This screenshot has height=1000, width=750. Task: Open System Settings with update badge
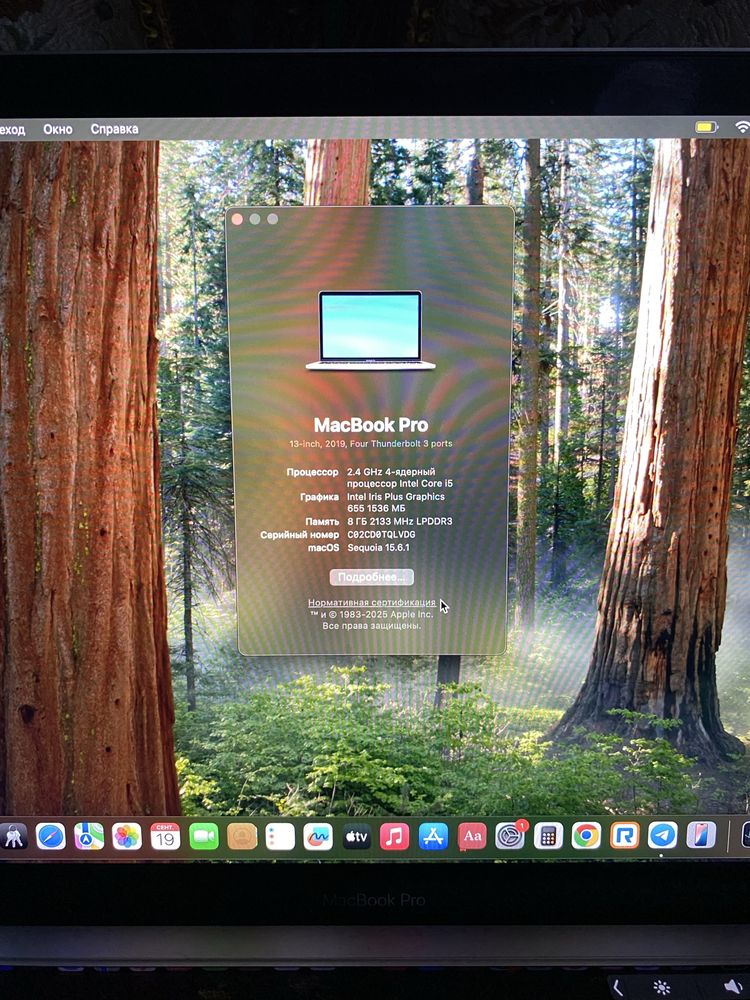click(x=510, y=835)
